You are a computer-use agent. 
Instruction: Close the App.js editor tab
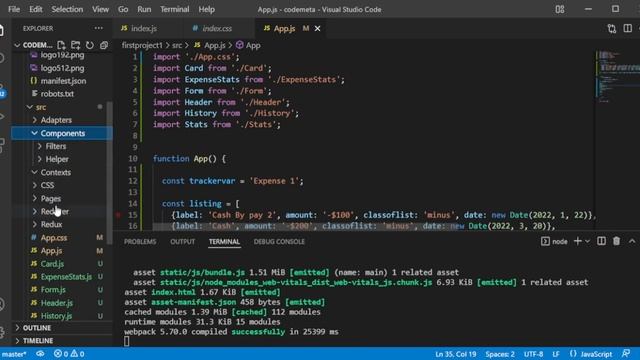[317, 29]
